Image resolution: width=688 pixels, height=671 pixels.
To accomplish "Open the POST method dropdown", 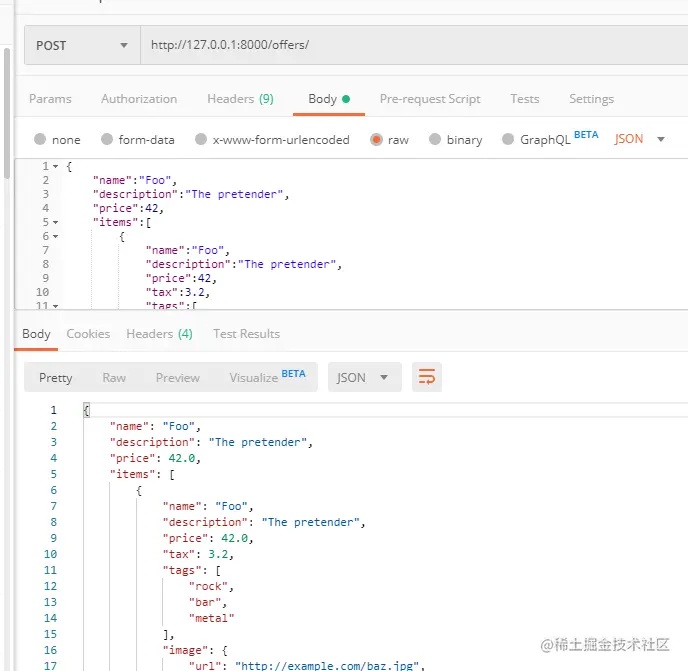I will (x=82, y=45).
